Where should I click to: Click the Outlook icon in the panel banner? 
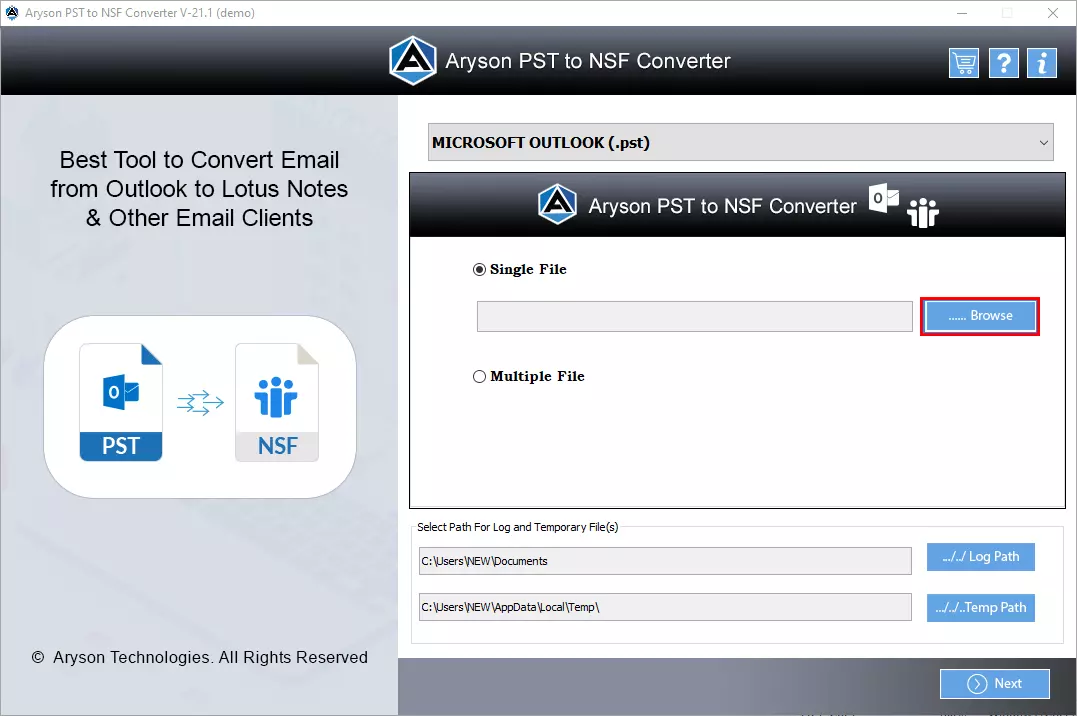883,198
